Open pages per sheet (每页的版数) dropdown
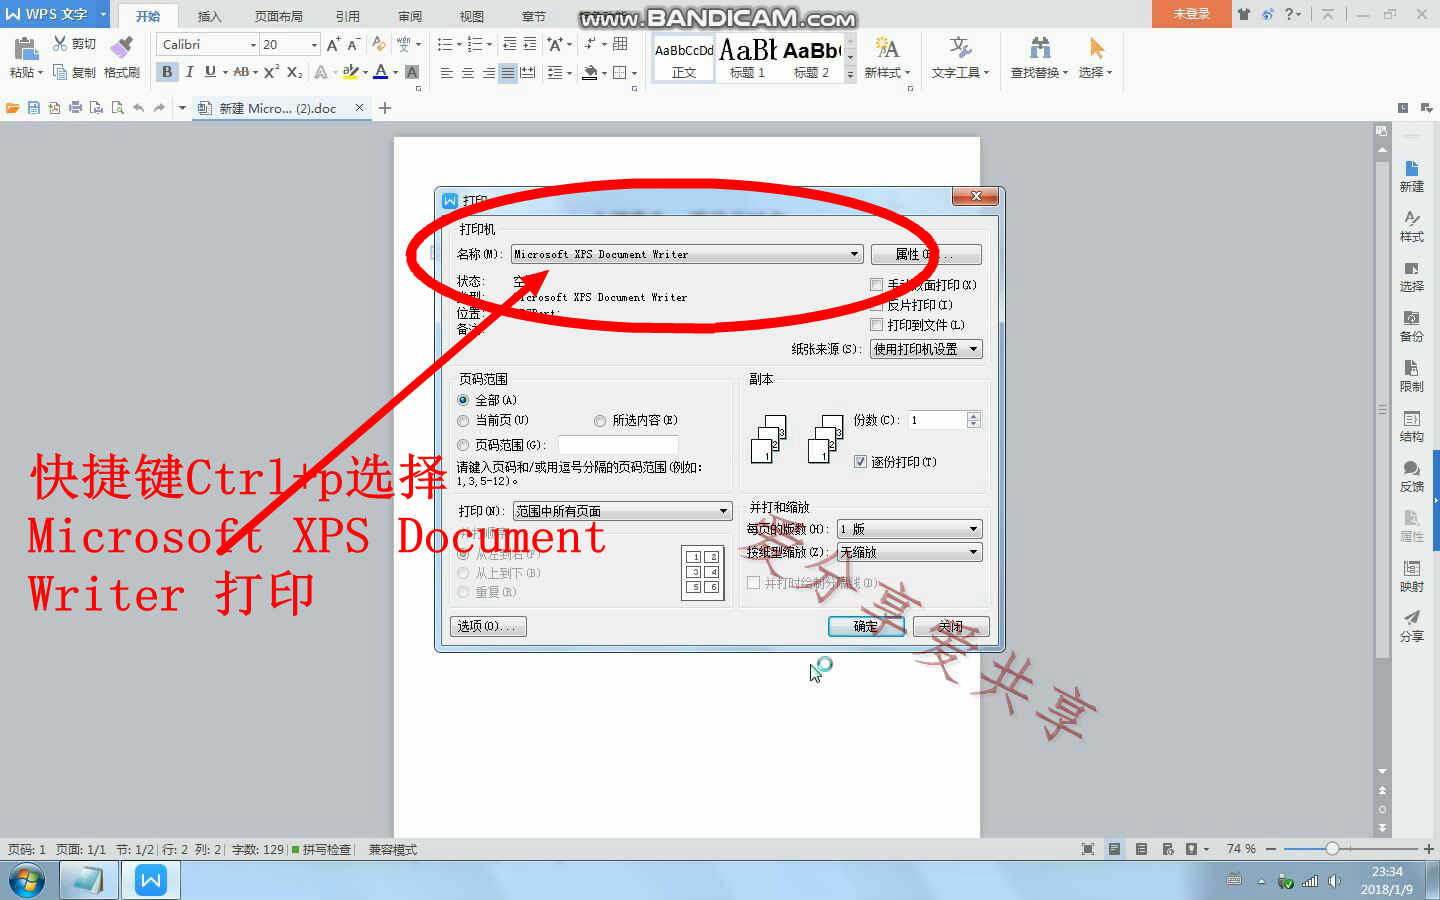The height and width of the screenshot is (900, 1440). pyautogui.click(x=910, y=529)
